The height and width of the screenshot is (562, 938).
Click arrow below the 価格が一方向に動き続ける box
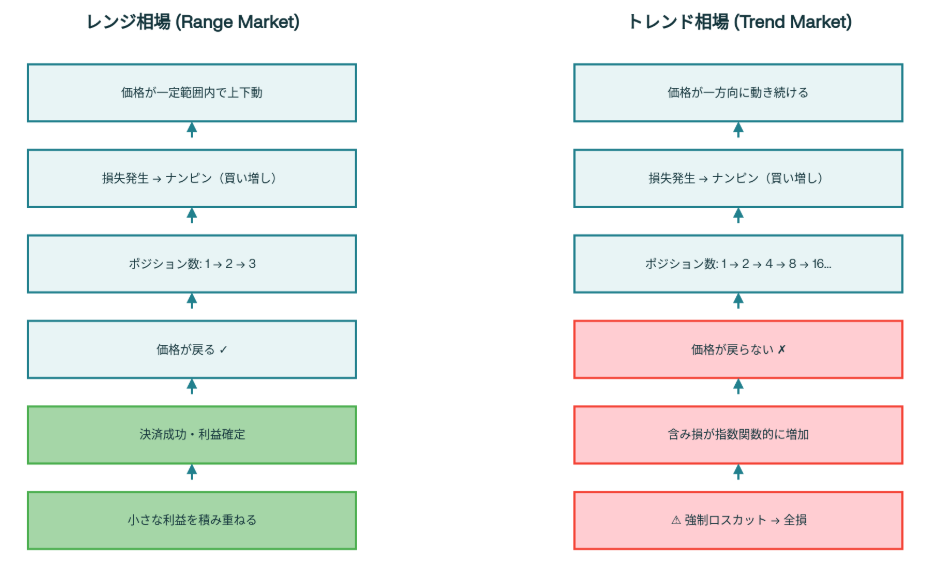[738, 130]
